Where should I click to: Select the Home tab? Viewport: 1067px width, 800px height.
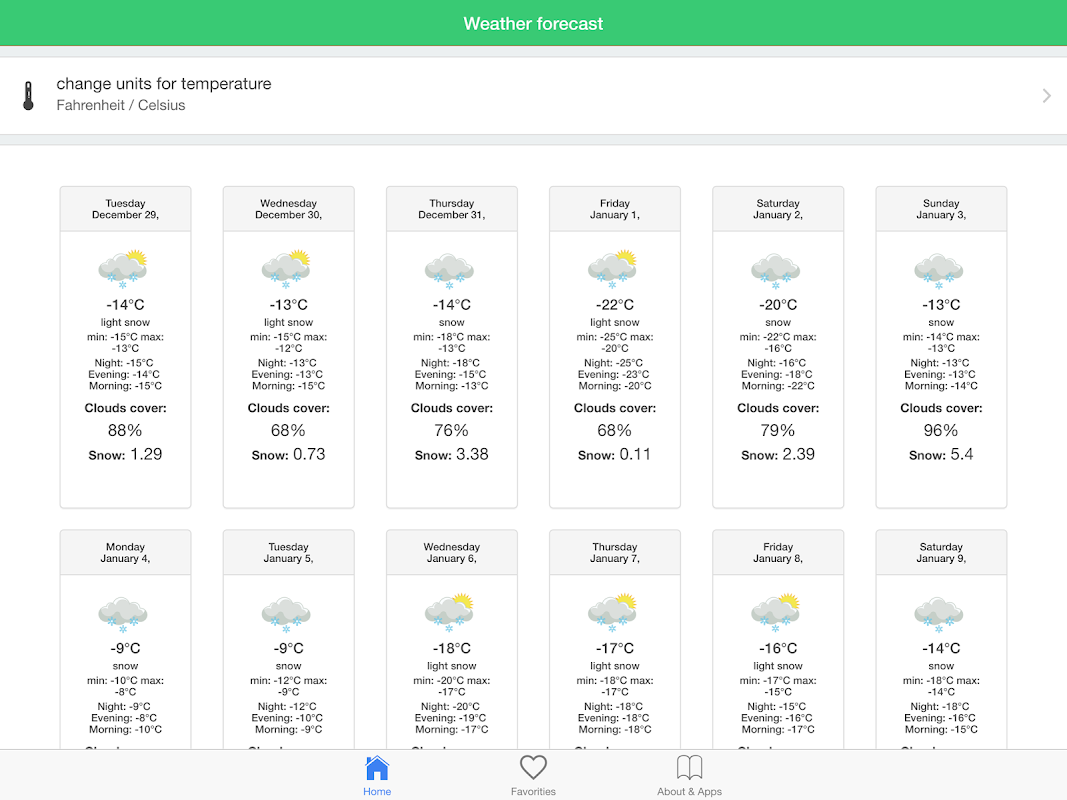(377, 776)
